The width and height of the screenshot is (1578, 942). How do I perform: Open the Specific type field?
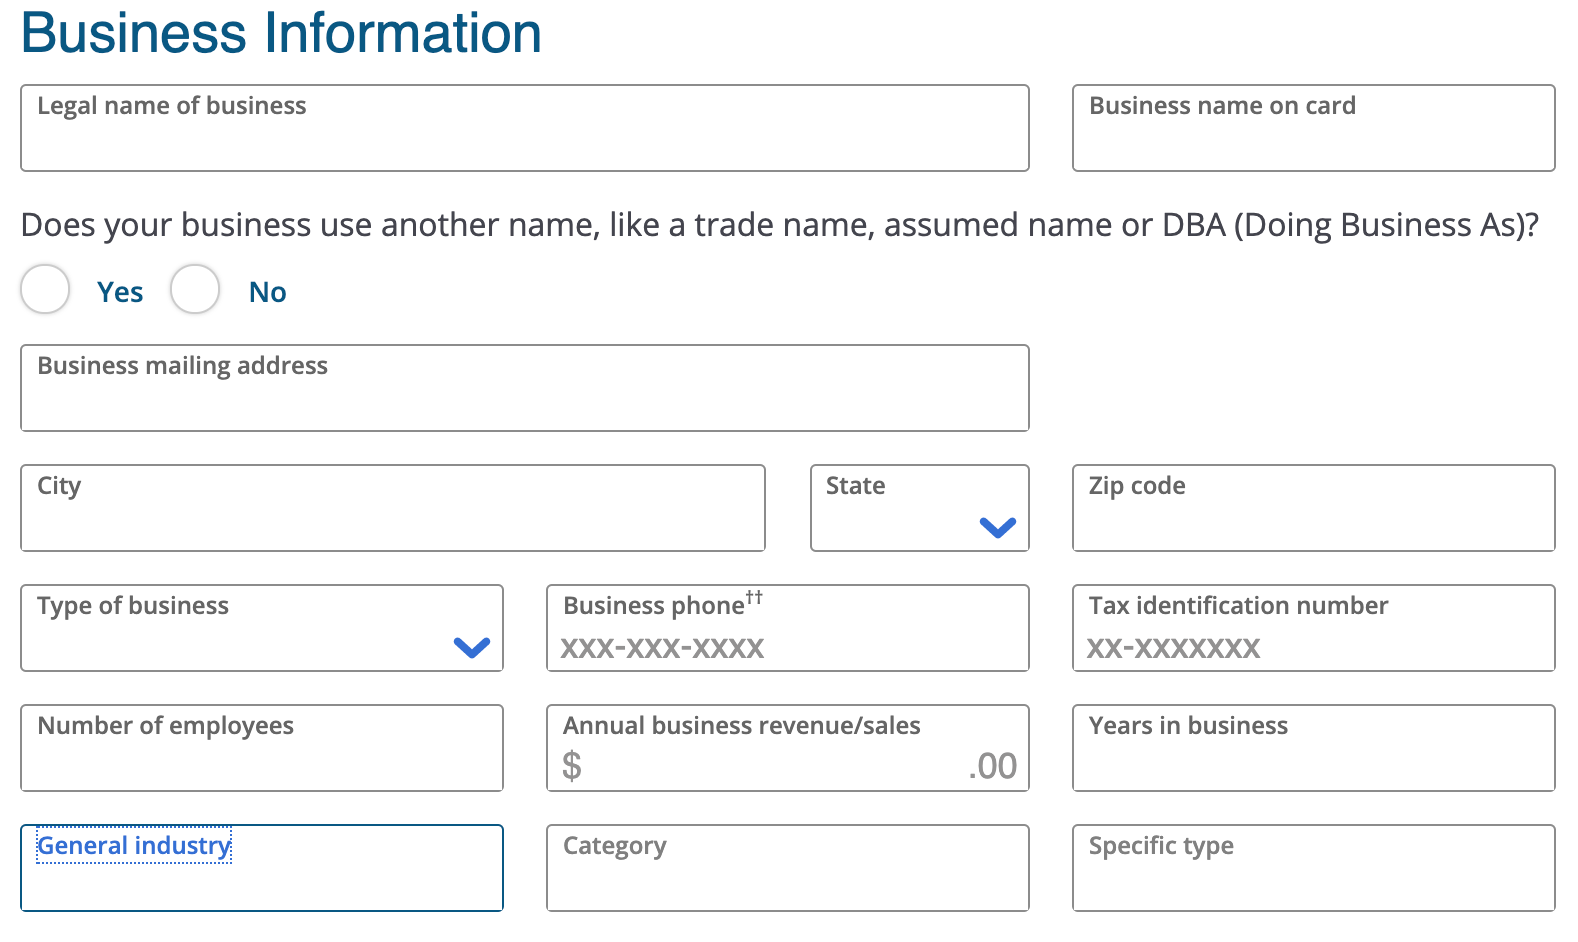1314,868
